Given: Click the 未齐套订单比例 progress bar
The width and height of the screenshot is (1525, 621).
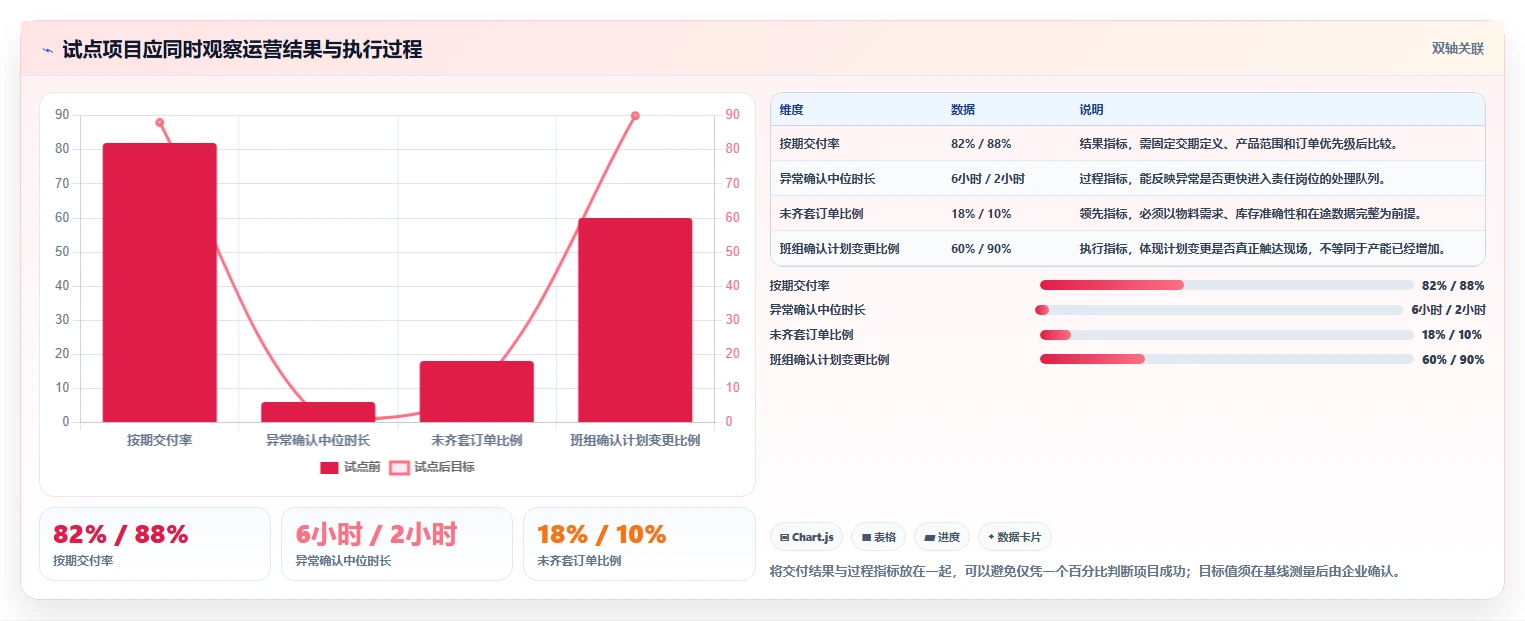Looking at the screenshot, I should click(1226, 335).
